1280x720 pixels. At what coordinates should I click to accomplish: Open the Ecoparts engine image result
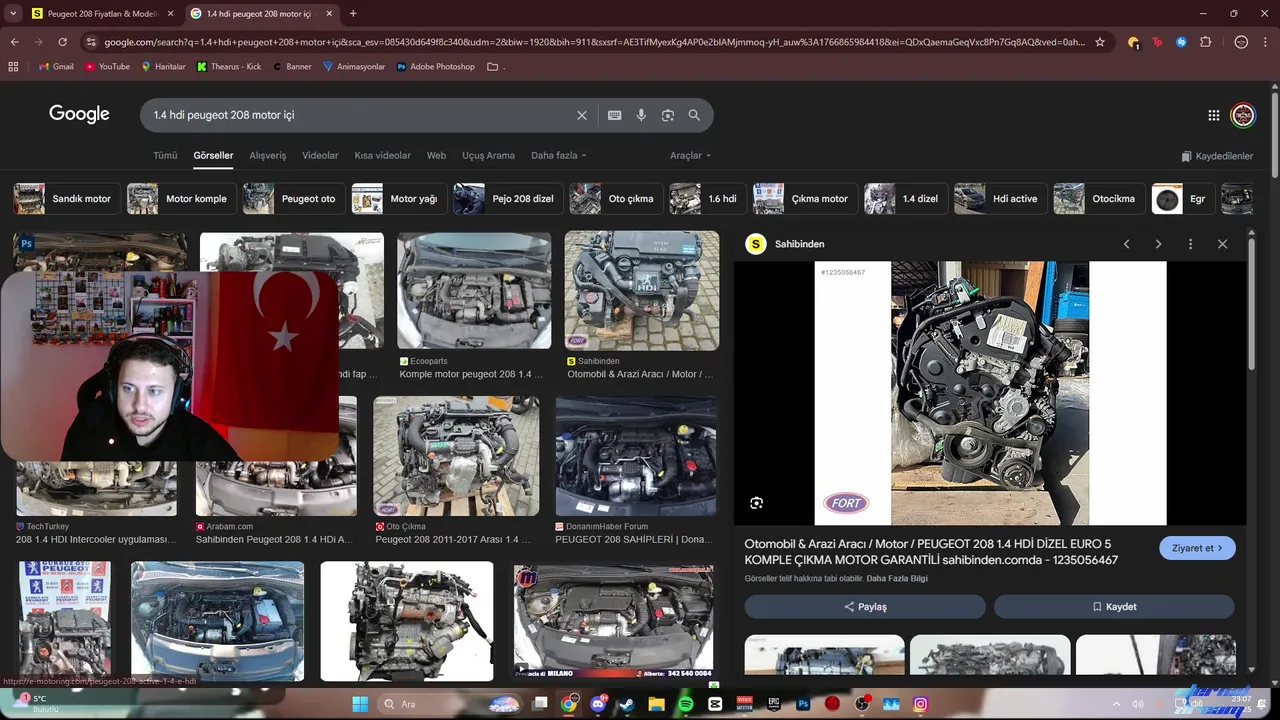pos(474,291)
